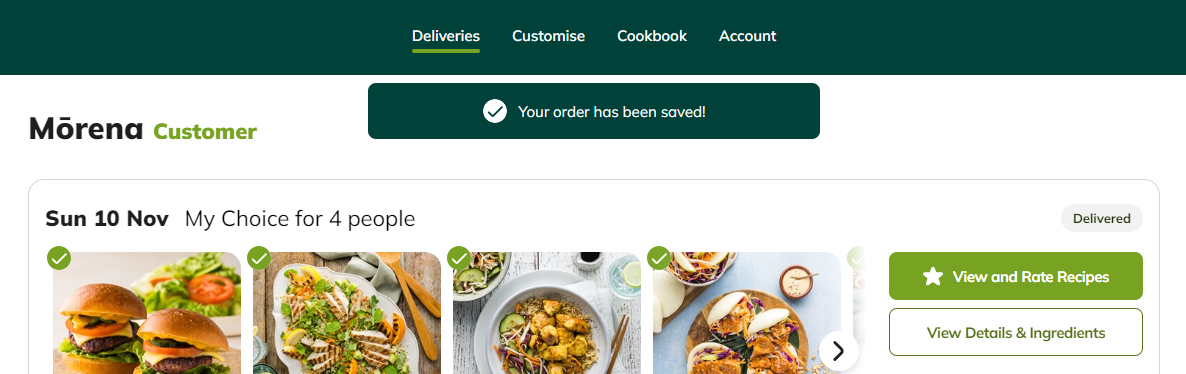Open the grilled chicken salad thumbnail
The width and height of the screenshot is (1186, 374).
tap(346, 313)
